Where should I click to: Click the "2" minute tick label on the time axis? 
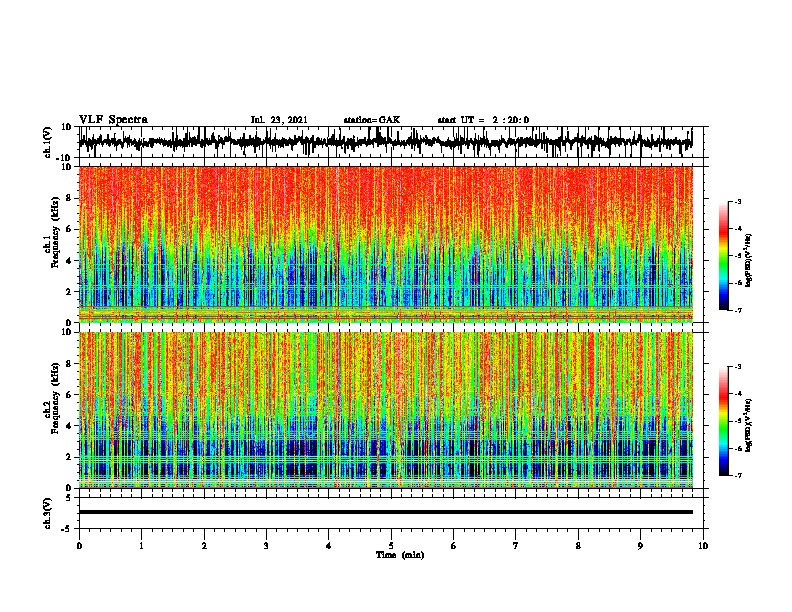click(x=204, y=546)
